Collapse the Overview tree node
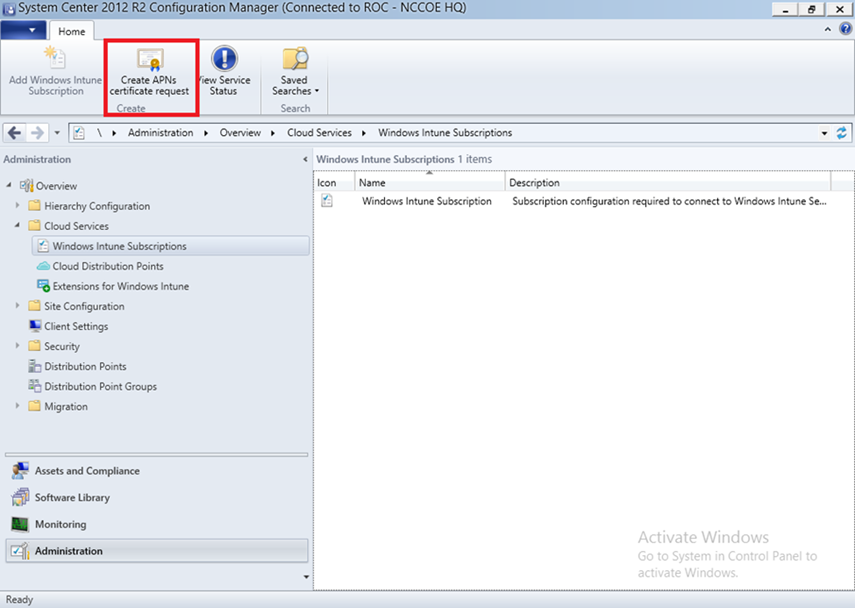The image size is (855, 608). [9, 185]
